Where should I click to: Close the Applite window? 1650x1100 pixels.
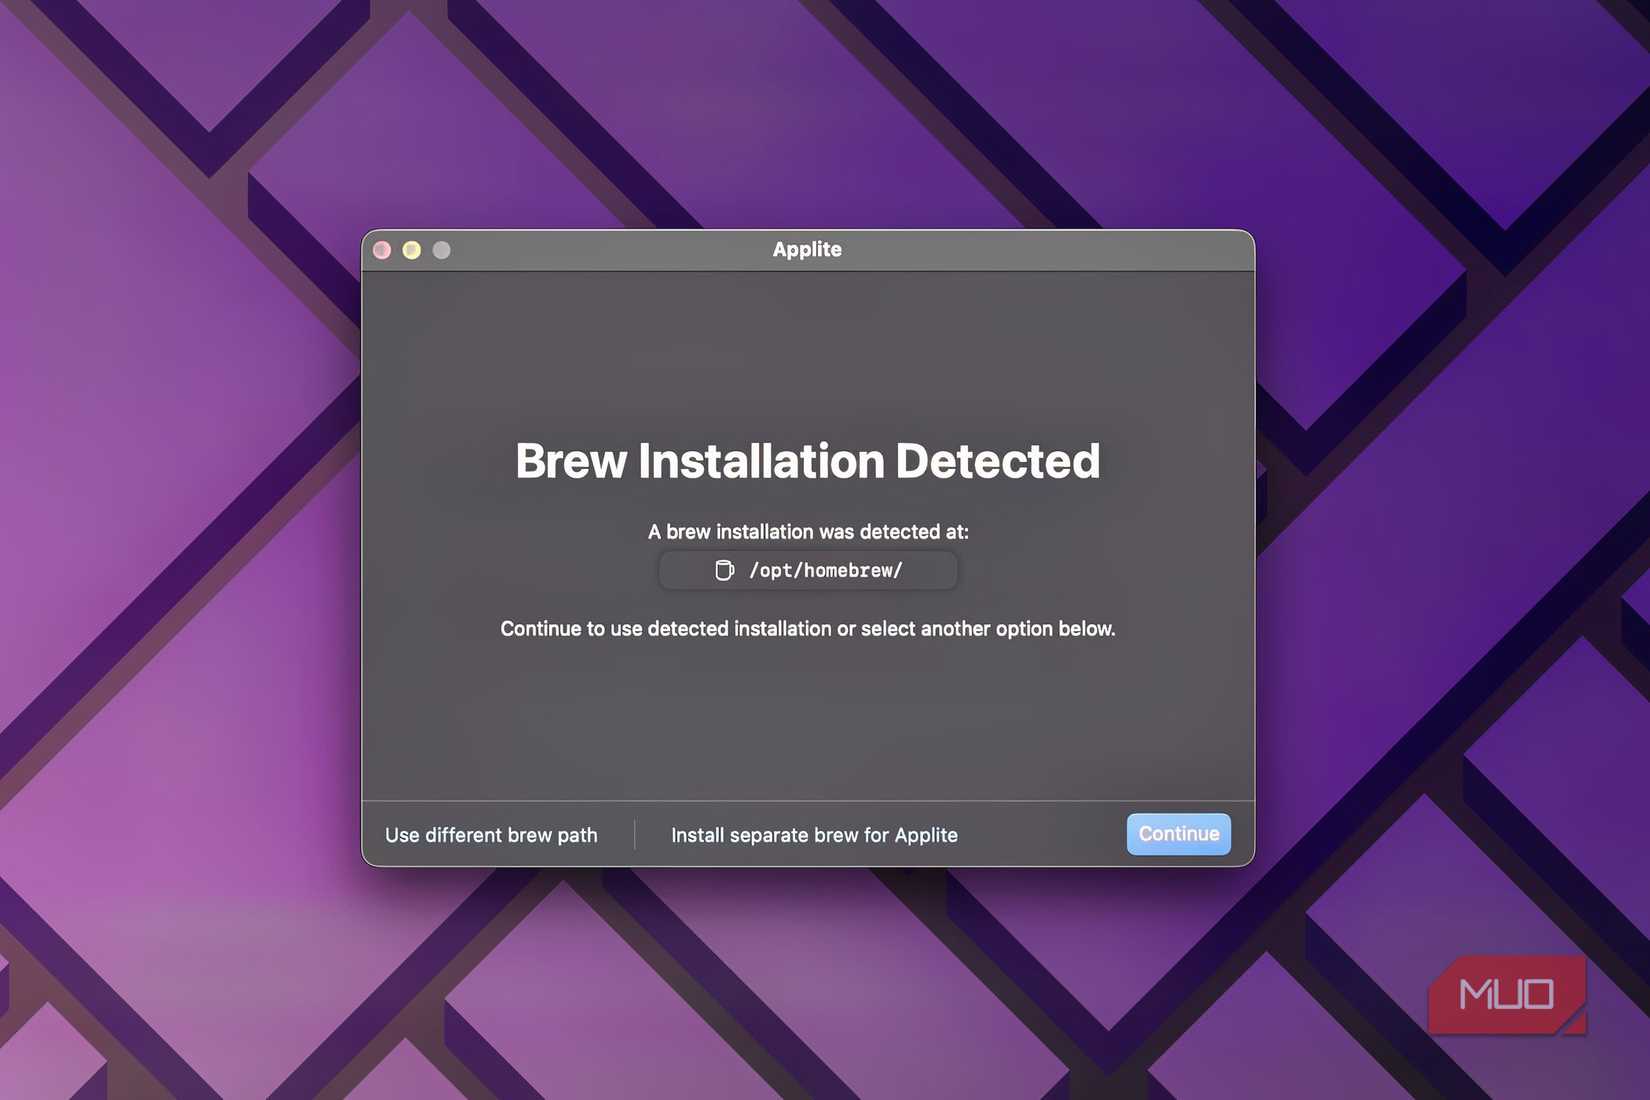coord(382,250)
